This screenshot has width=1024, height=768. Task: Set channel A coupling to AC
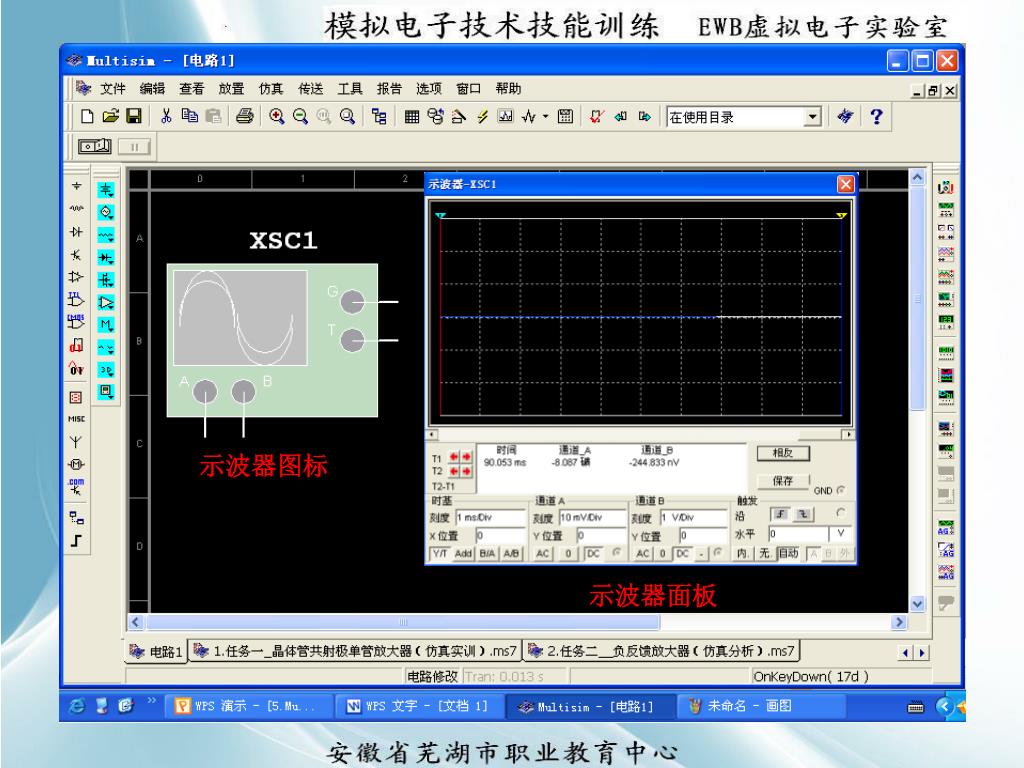[x=542, y=553]
